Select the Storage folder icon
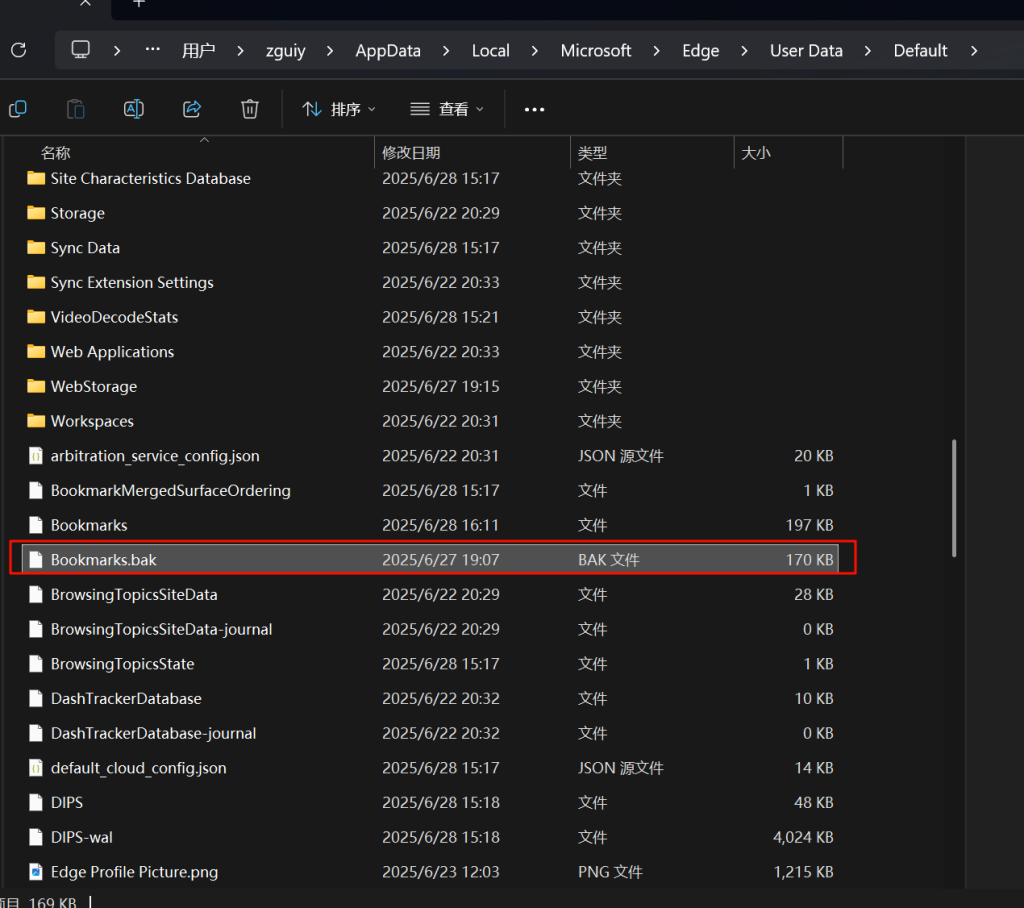Image resolution: width=1024 pixels, height=908 pixels. point(36,213)
